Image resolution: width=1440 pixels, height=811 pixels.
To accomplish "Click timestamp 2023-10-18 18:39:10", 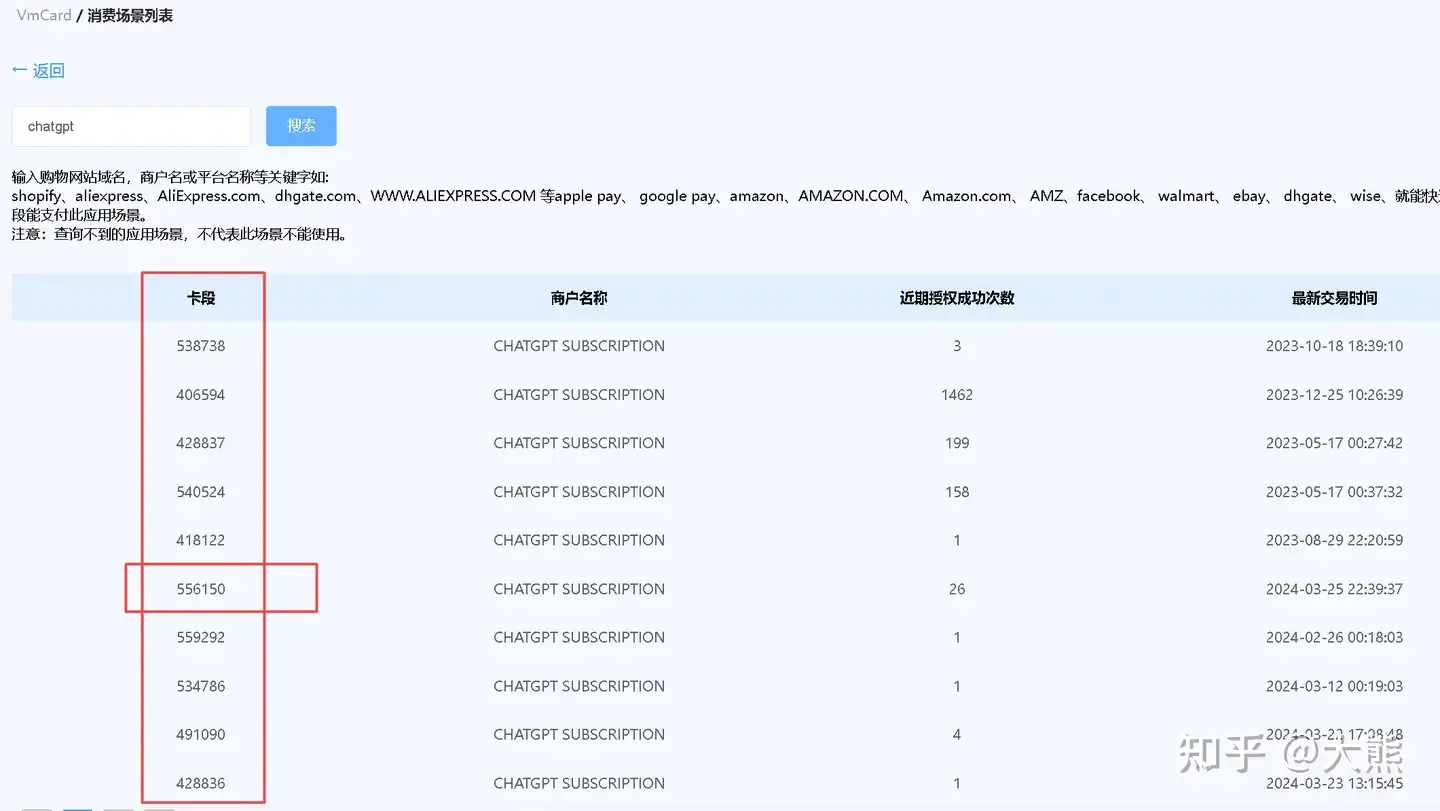I will click(1334, 346).
